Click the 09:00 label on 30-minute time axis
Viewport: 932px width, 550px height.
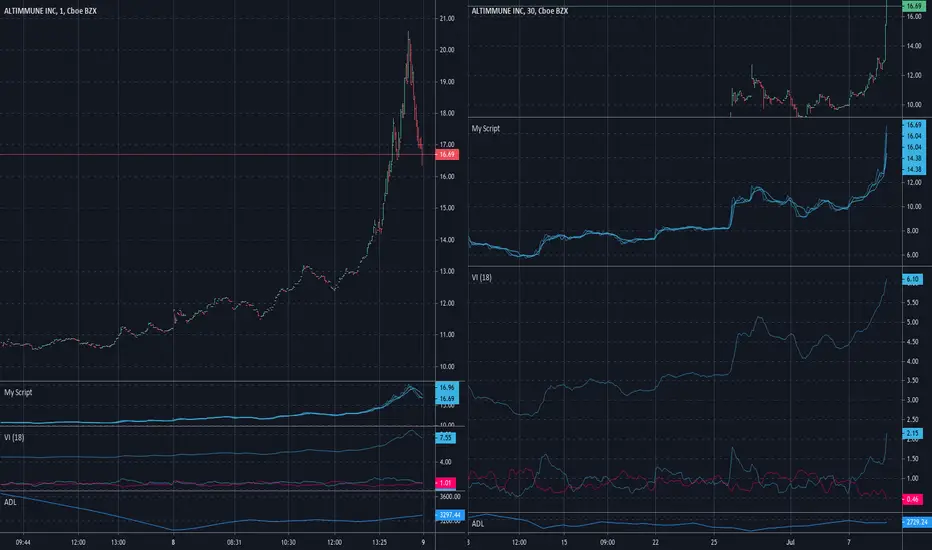click(607, 542)
